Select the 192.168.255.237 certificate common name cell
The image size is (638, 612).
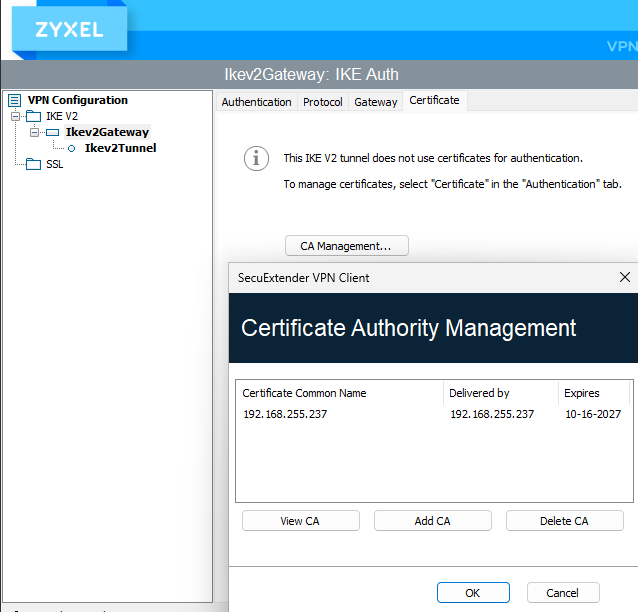285,414
